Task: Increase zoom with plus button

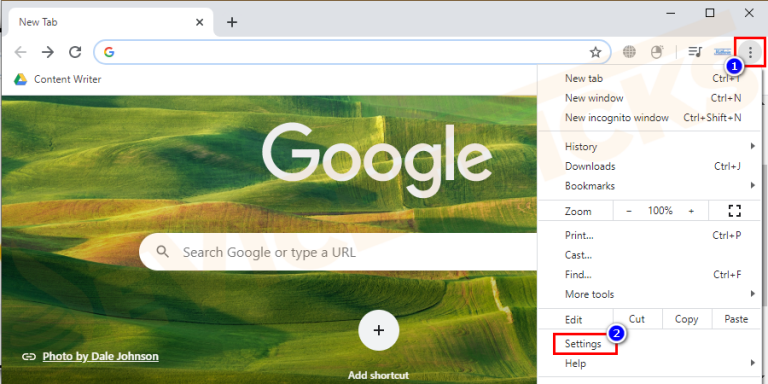Action: 691,211
